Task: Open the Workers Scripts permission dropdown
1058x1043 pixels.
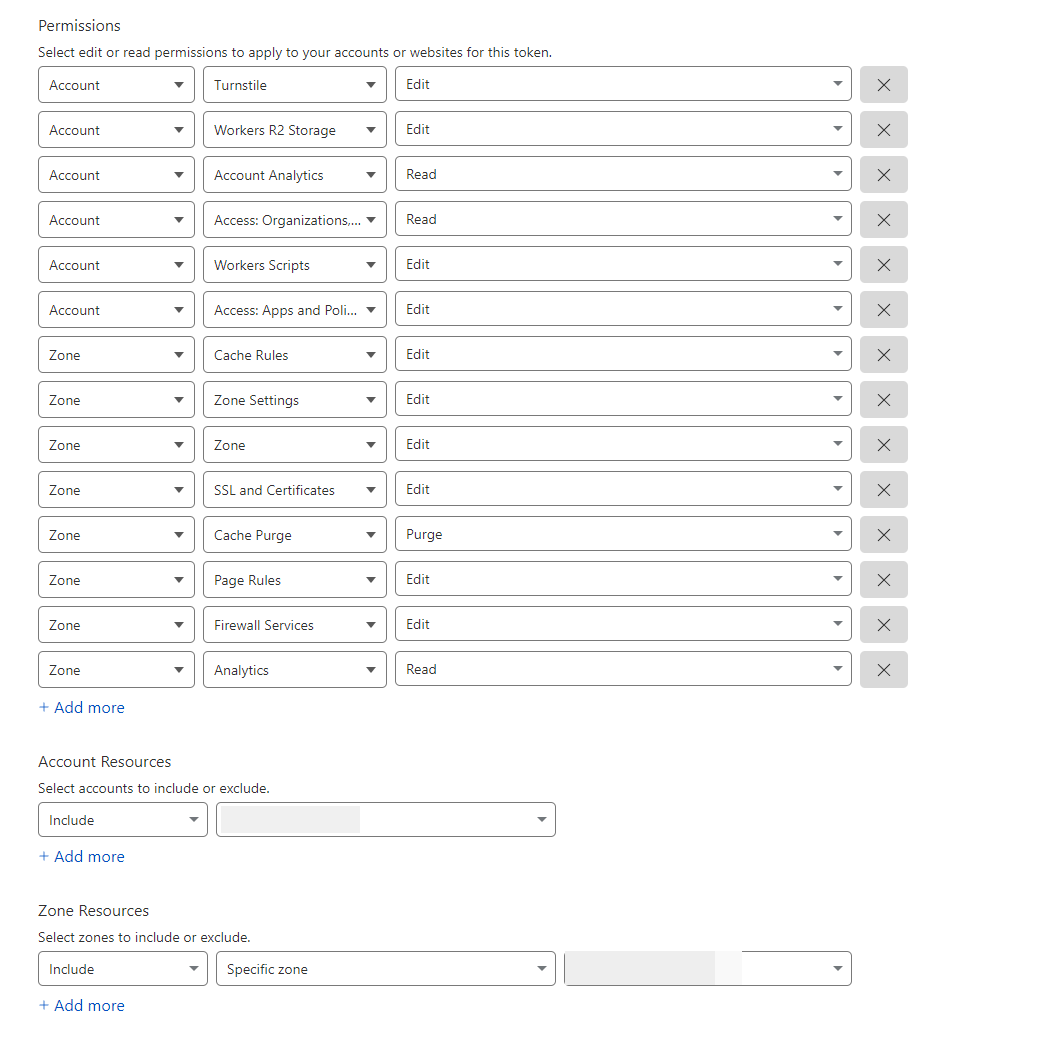Action: coord(294,264)
